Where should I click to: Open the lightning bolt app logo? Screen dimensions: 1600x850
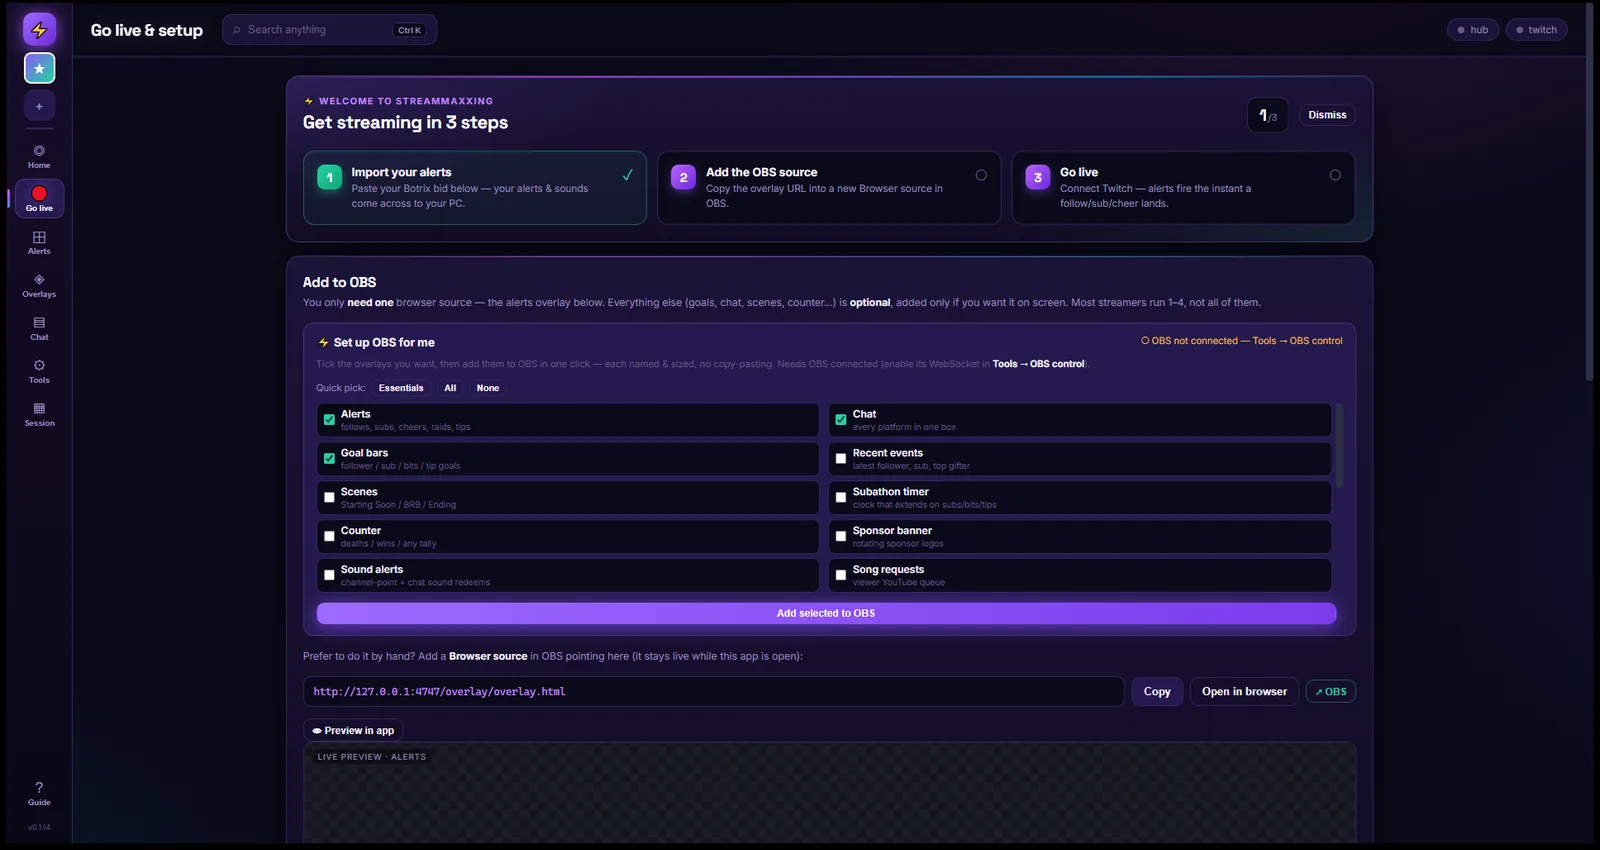(39, 30)
